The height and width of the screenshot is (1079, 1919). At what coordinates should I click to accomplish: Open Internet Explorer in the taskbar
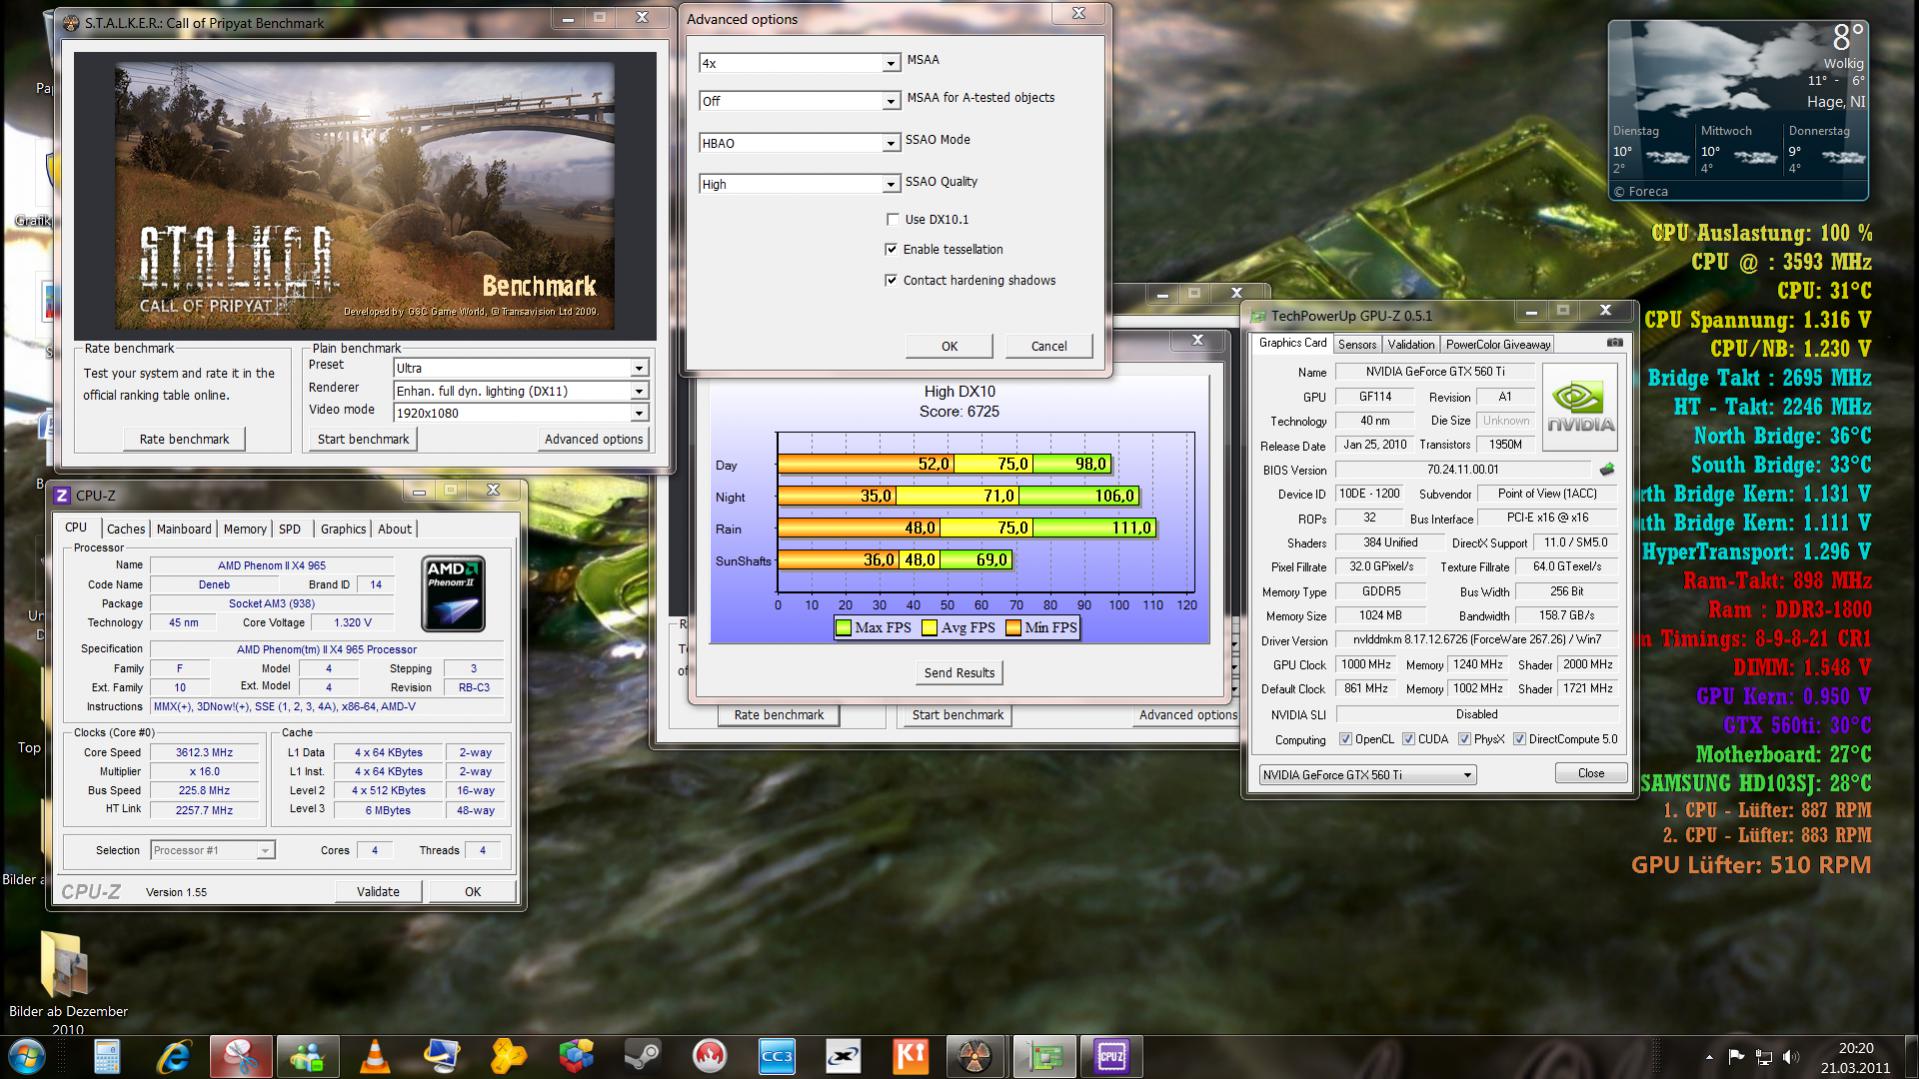[174, 1056]
